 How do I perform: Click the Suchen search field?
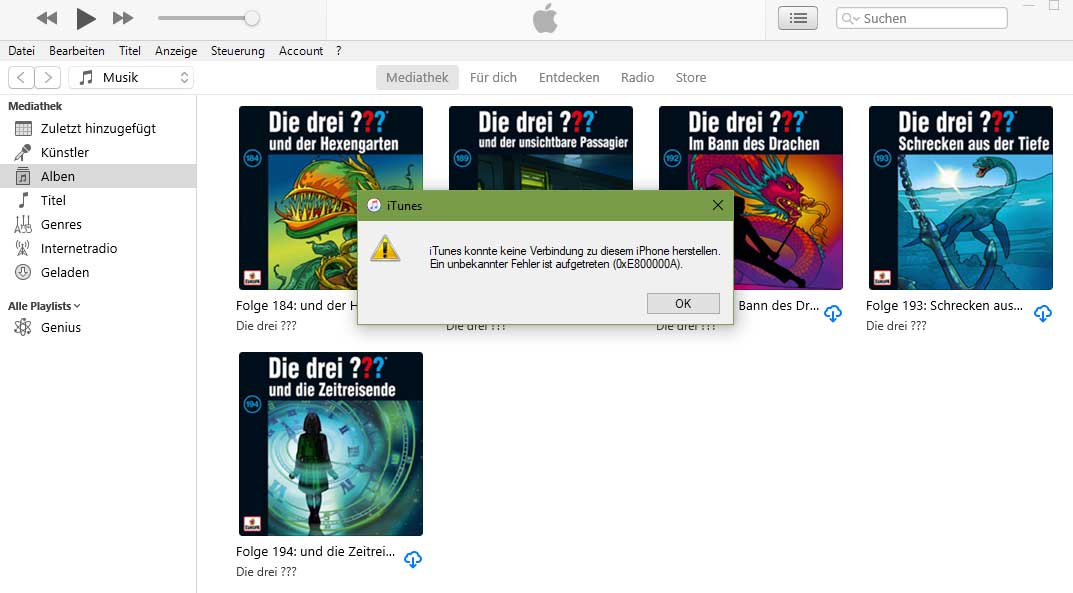921,18
